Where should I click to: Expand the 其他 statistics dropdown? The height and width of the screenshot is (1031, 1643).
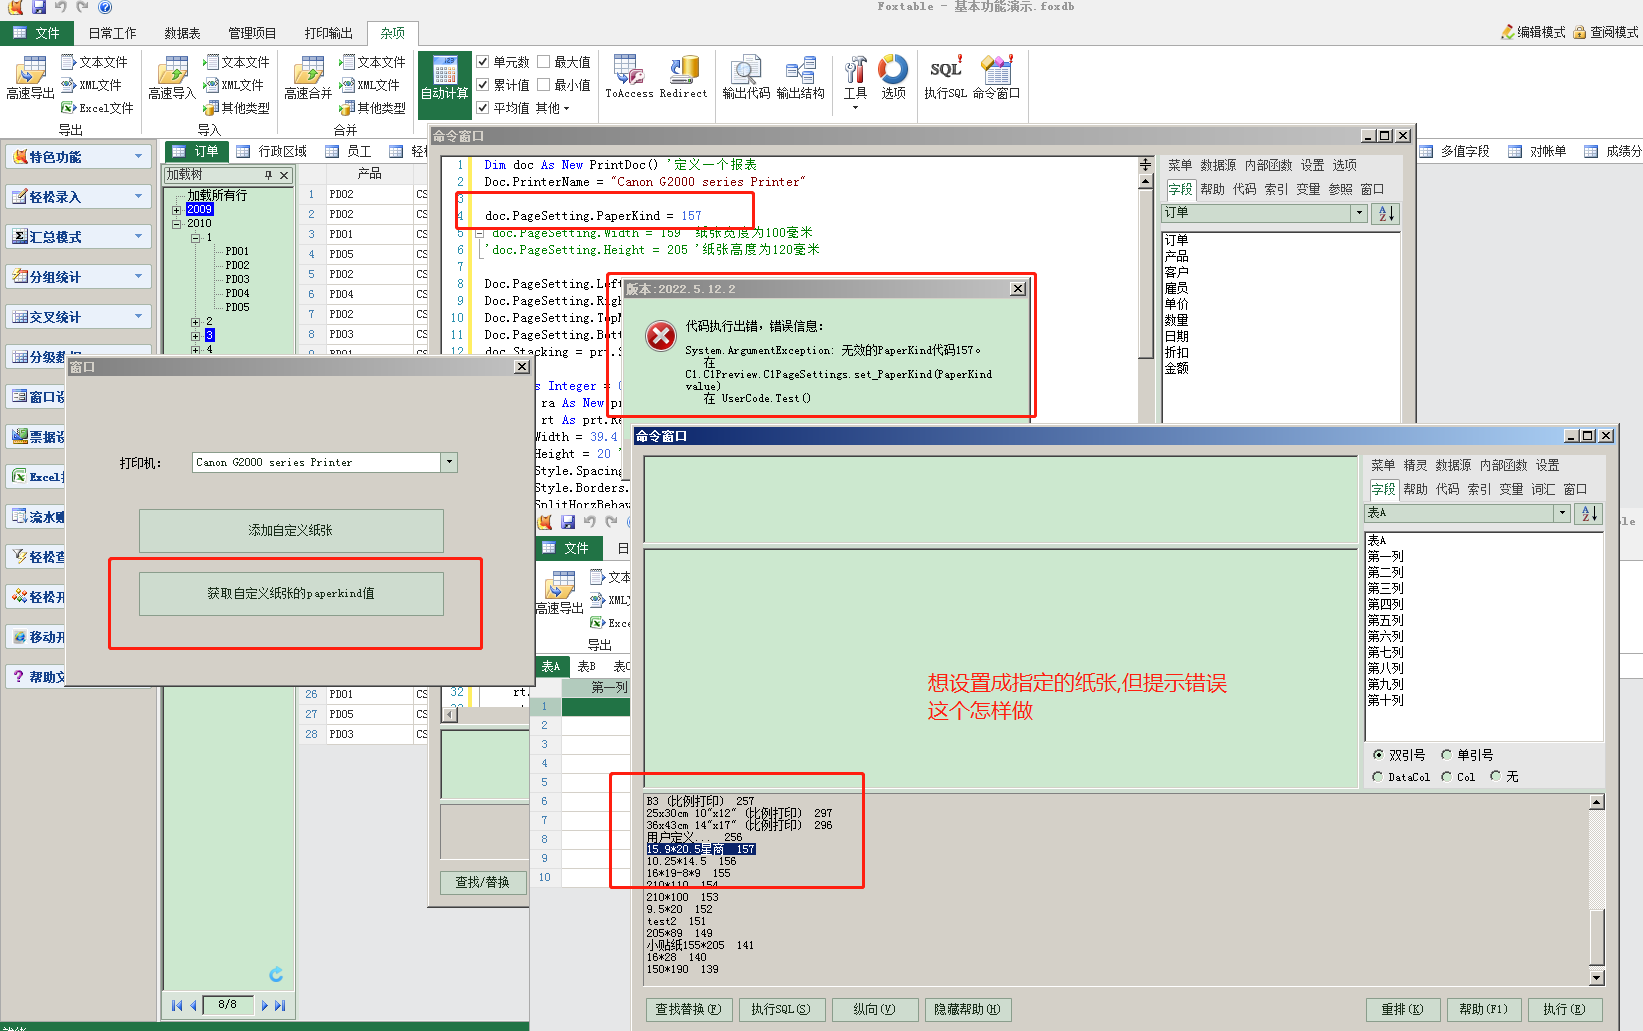(553, 108)
